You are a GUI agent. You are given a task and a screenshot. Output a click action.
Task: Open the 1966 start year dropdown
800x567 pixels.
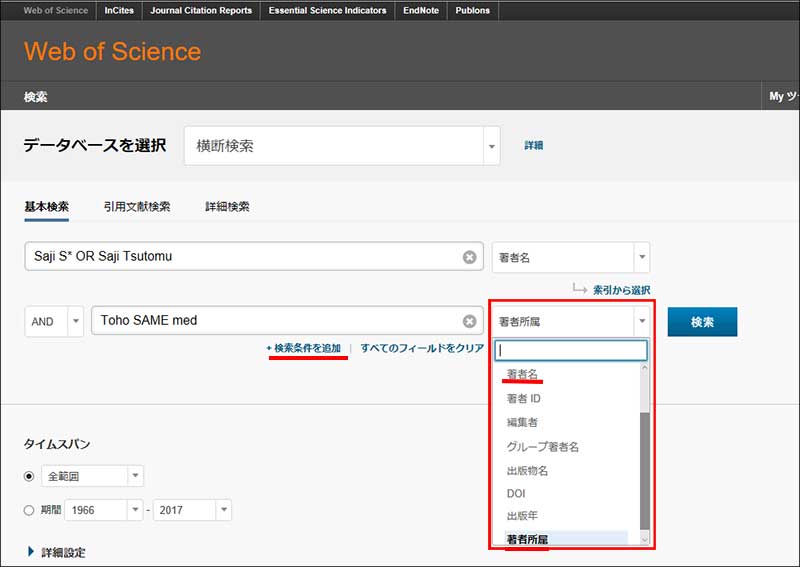click(x=104, y=510)
